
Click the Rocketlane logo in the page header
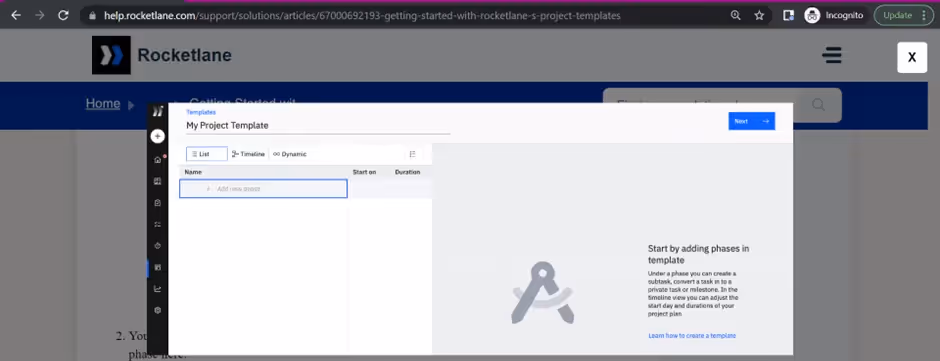coord(162,55)
